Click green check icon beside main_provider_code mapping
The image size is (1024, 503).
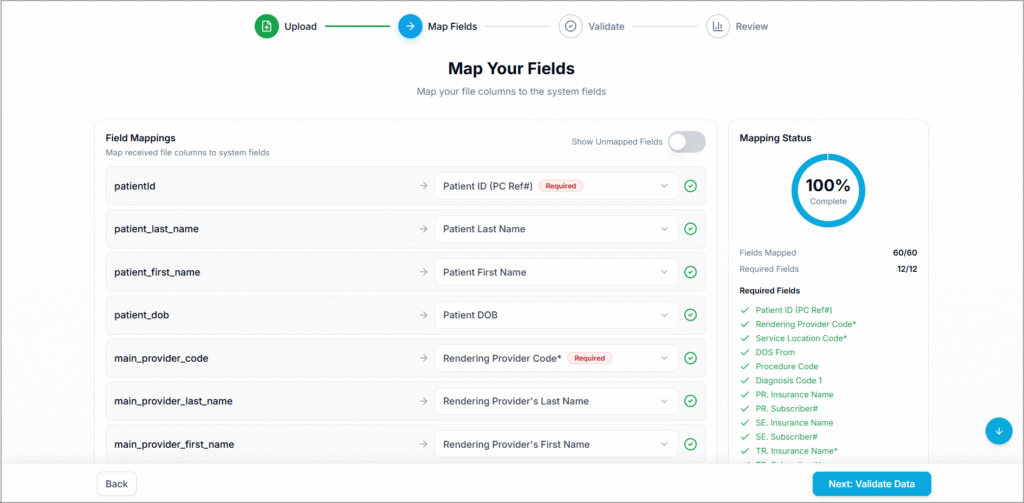coord(690,358)
